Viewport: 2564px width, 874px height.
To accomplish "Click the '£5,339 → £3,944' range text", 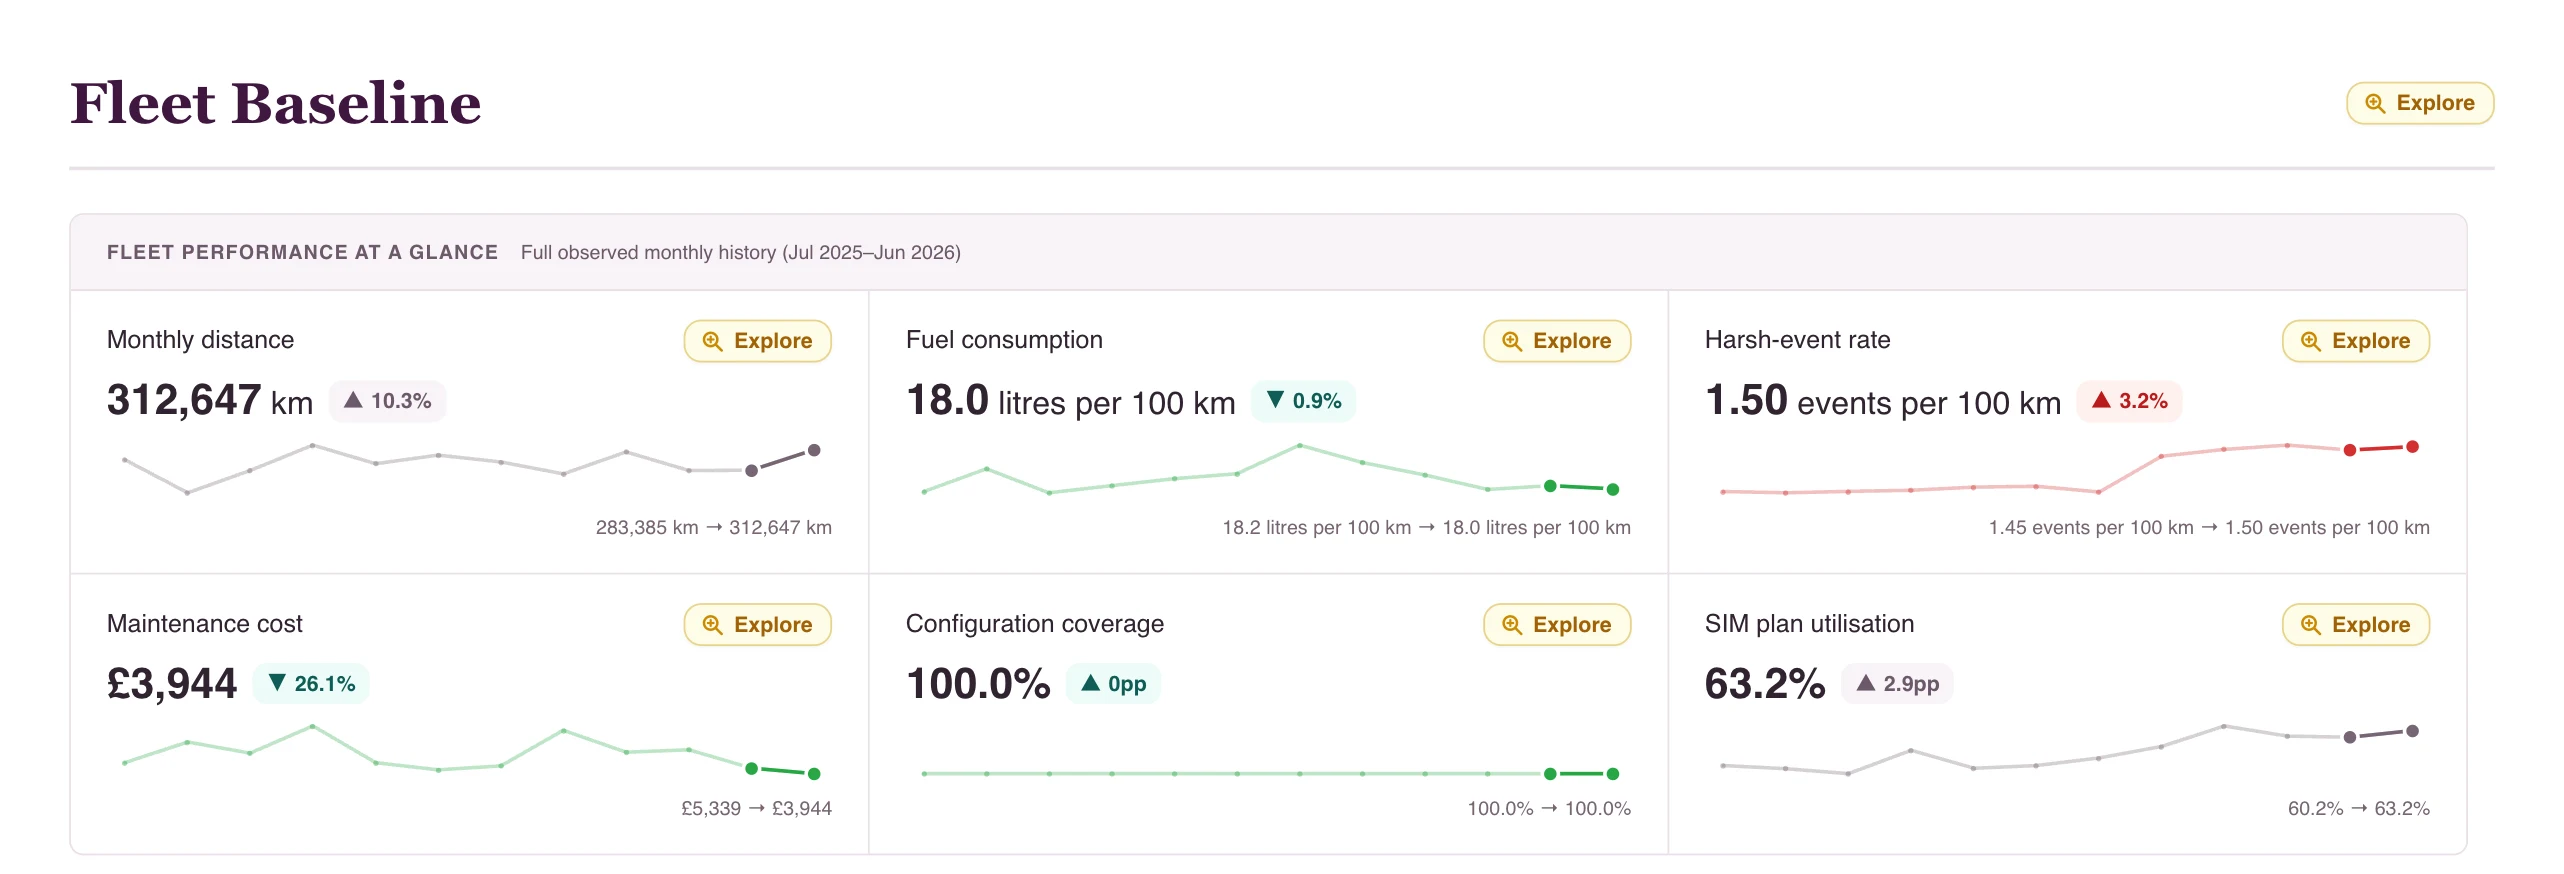I will [756, 809].
